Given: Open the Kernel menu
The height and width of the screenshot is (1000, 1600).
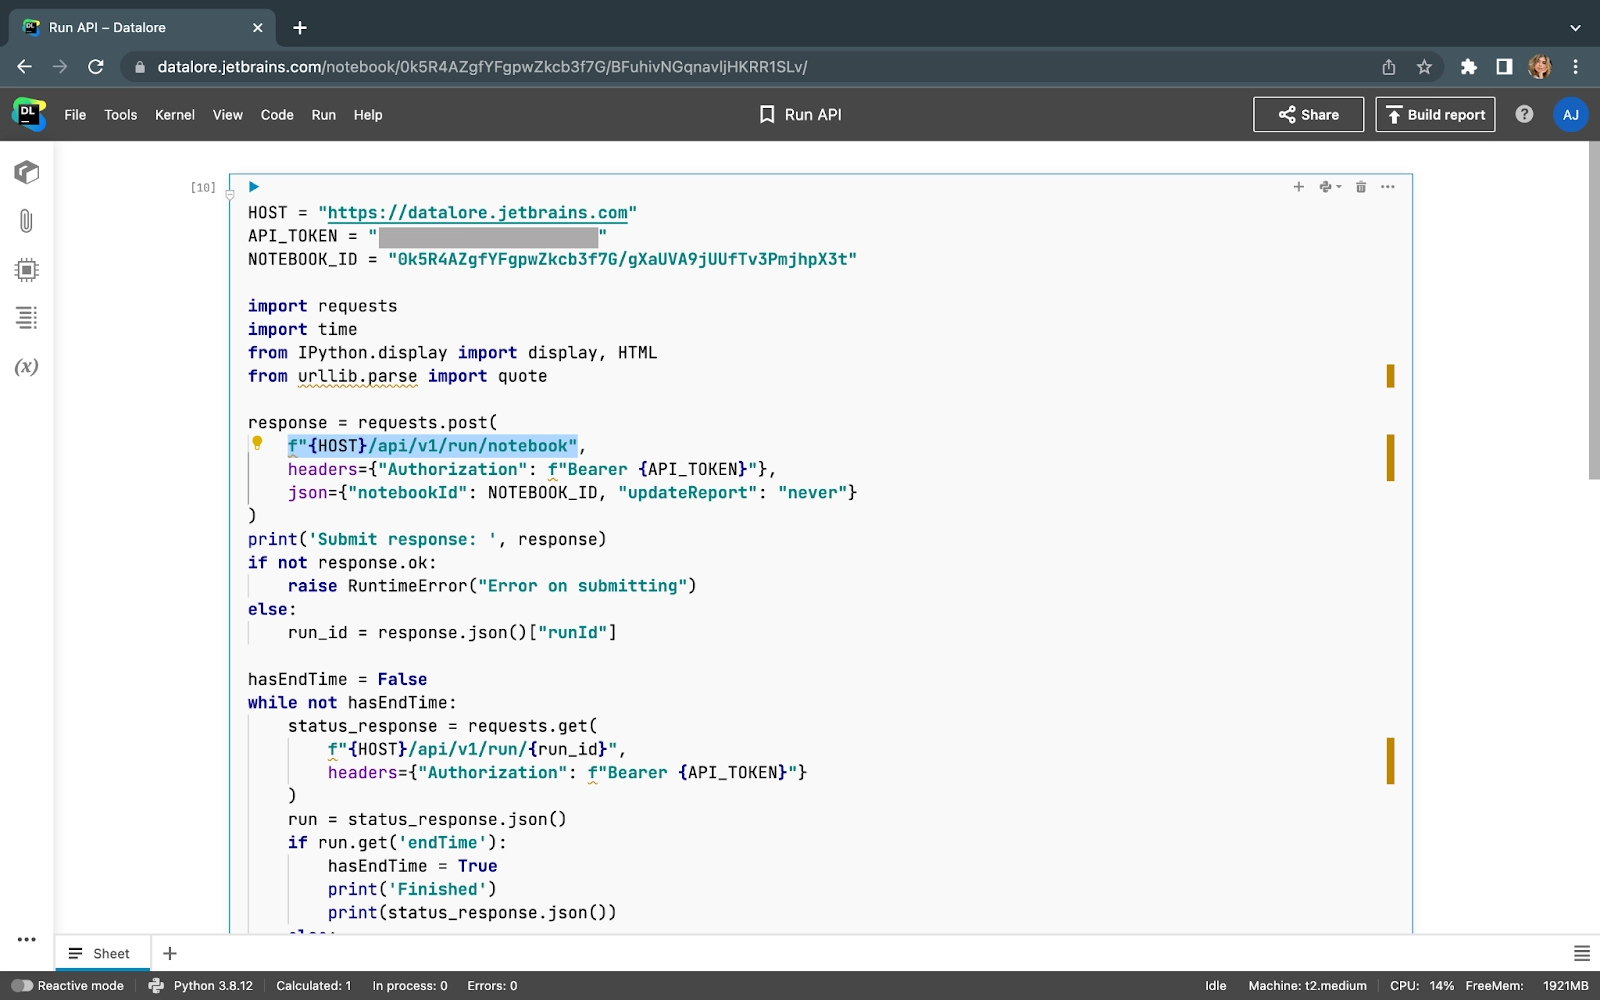Looking at the screenshot, I should 175,115.
